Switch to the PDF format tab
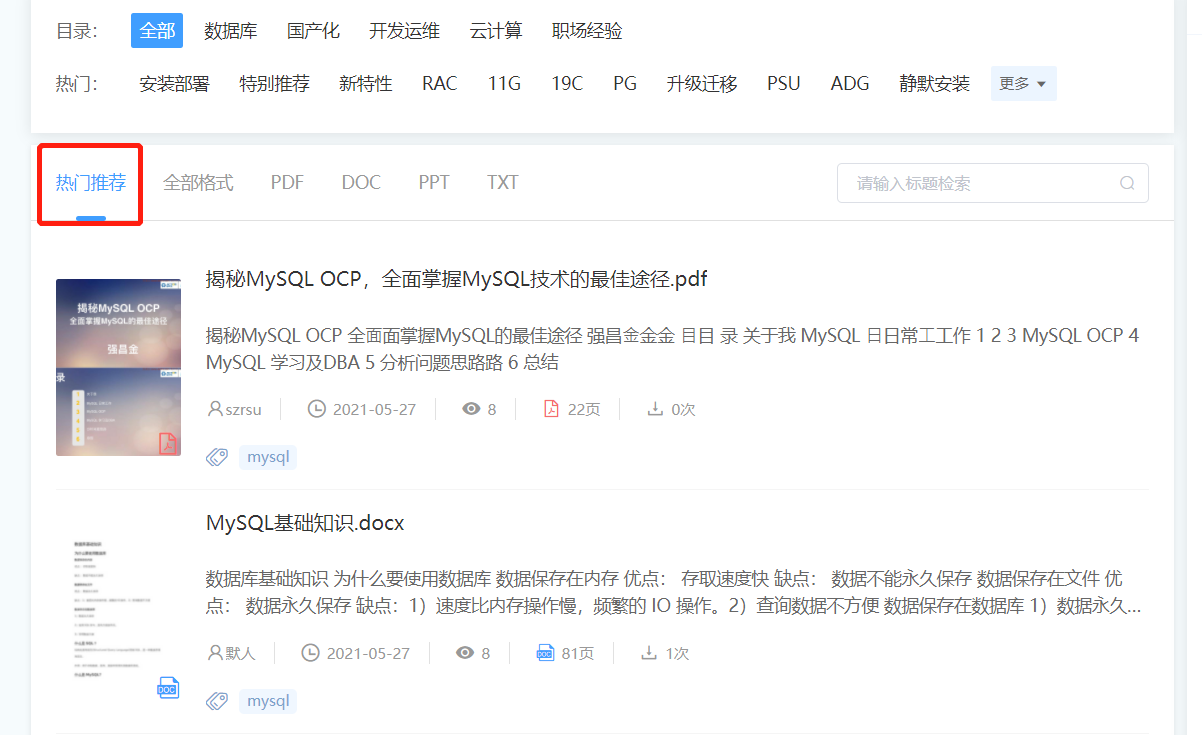The width and height of the screenshot is (1202, 735). pyautogui.click(x=287, y=182)
